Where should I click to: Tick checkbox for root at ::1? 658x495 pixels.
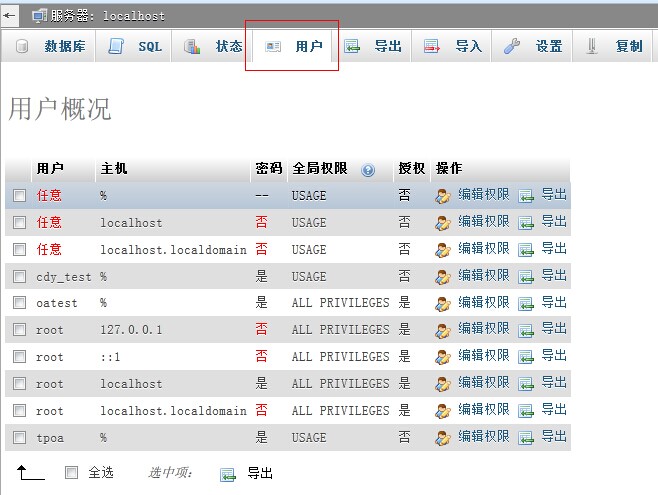(x=19, y=357)
